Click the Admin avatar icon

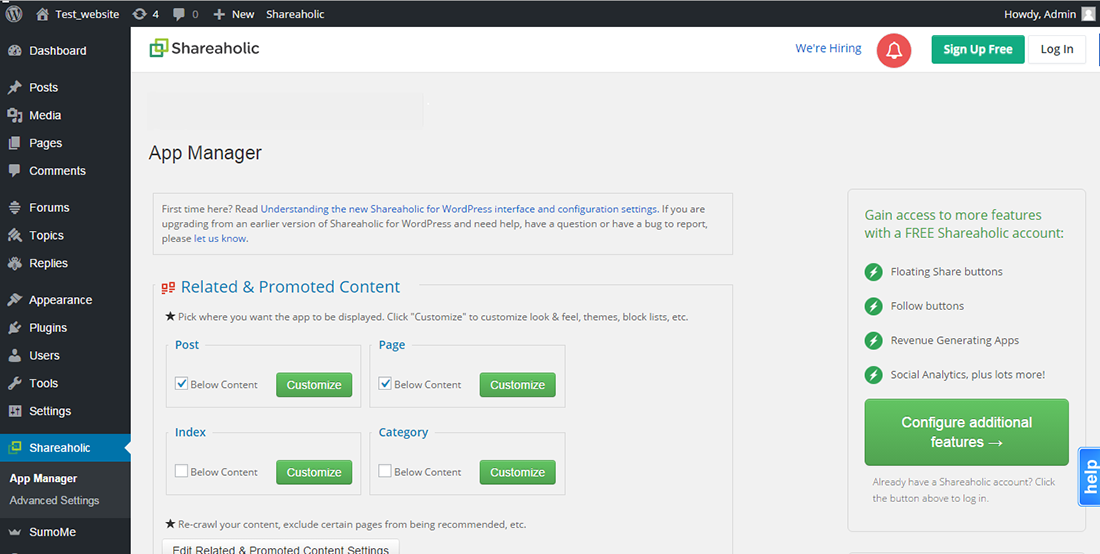[1087, 13]
